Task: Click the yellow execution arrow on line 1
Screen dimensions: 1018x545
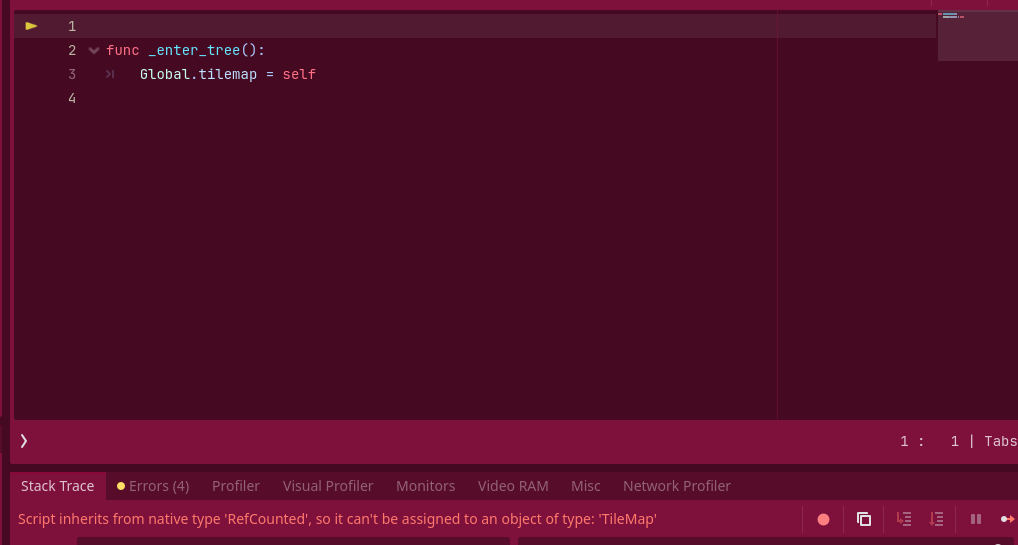Action: pos(31,26)
